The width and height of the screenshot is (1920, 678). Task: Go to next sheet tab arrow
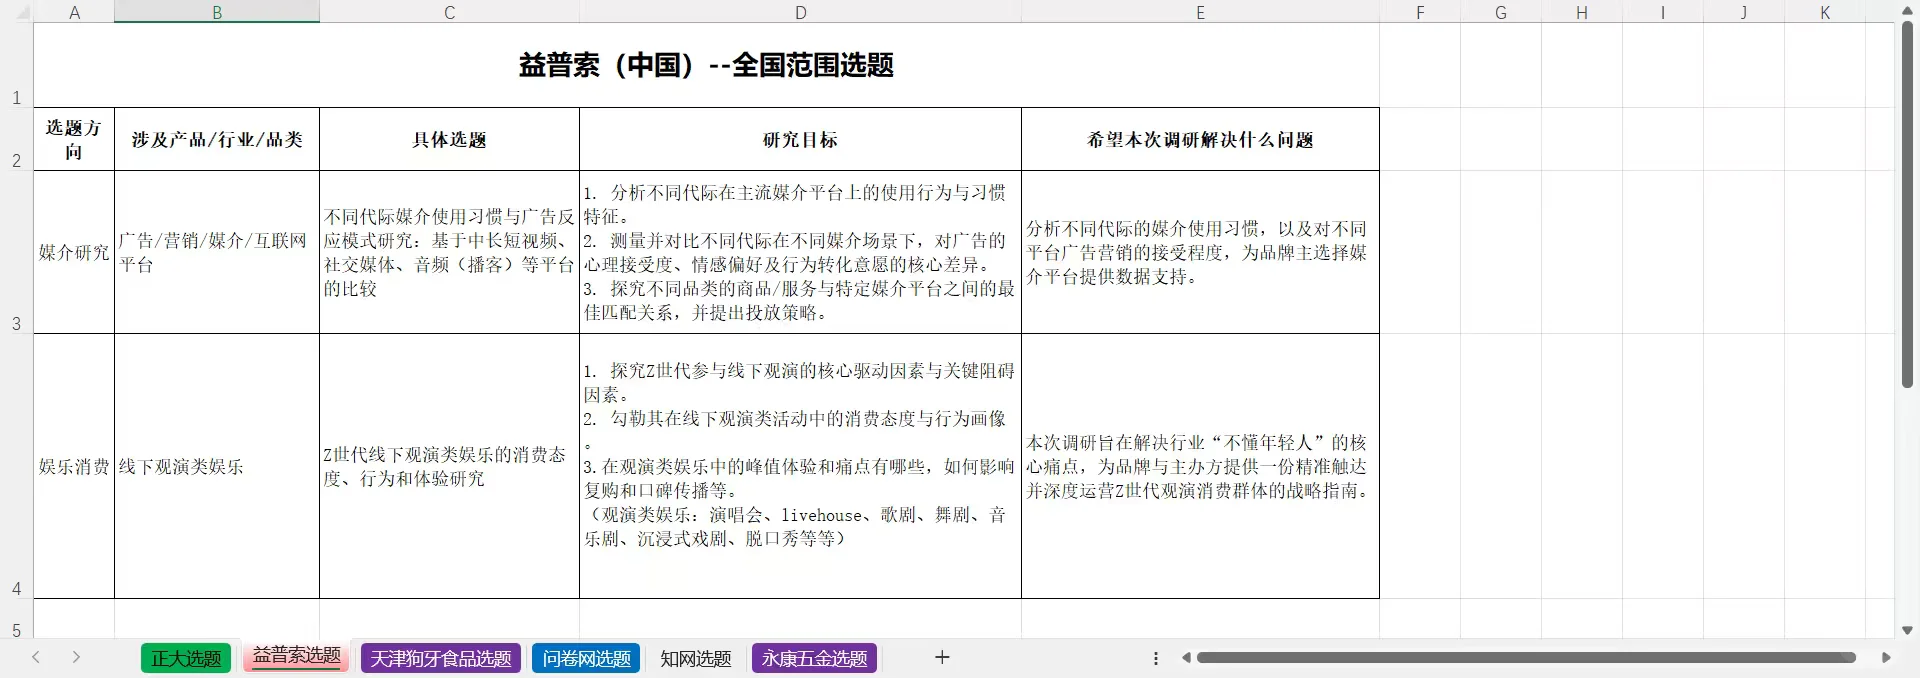tap(76, 657)
